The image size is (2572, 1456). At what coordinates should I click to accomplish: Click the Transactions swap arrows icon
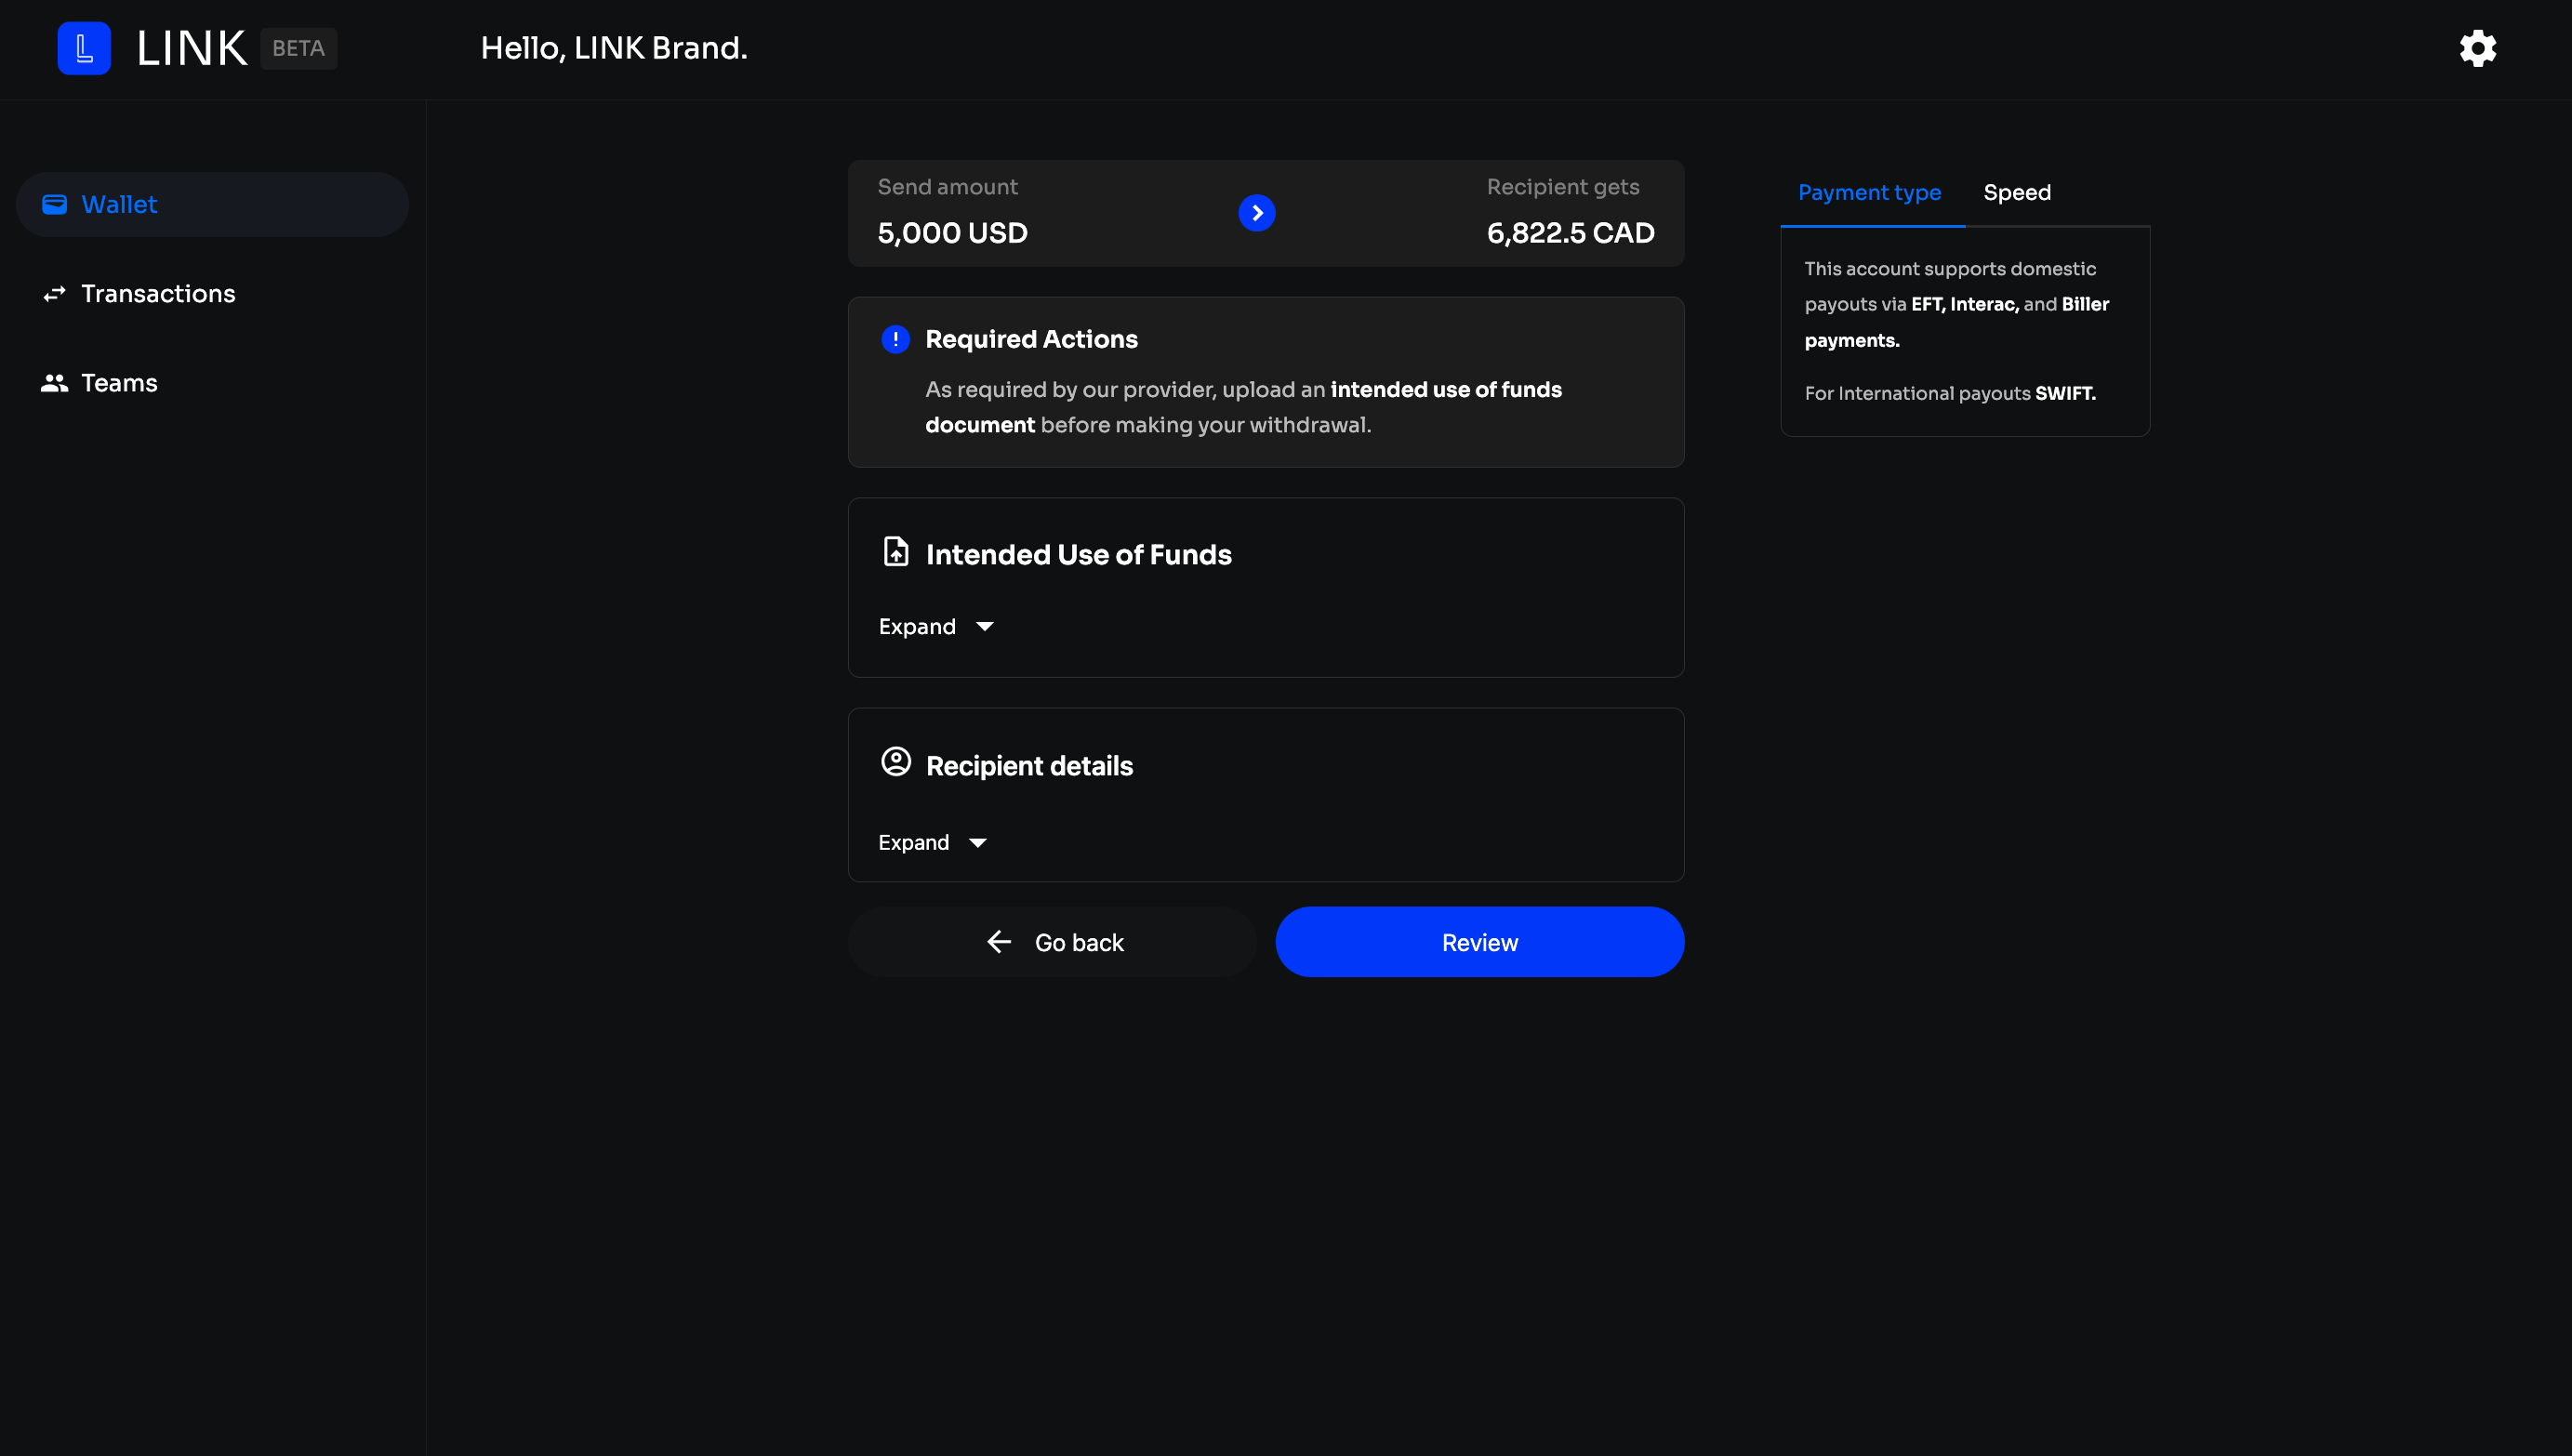pos(54,294)
